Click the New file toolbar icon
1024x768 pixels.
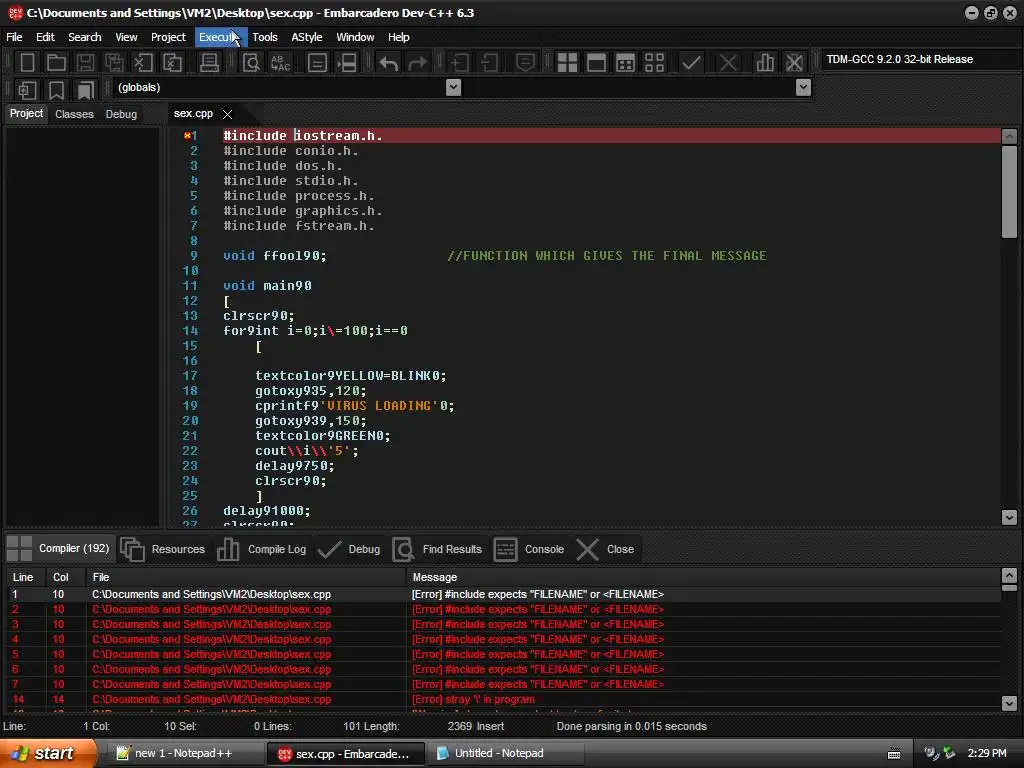(x=27, y=63)
